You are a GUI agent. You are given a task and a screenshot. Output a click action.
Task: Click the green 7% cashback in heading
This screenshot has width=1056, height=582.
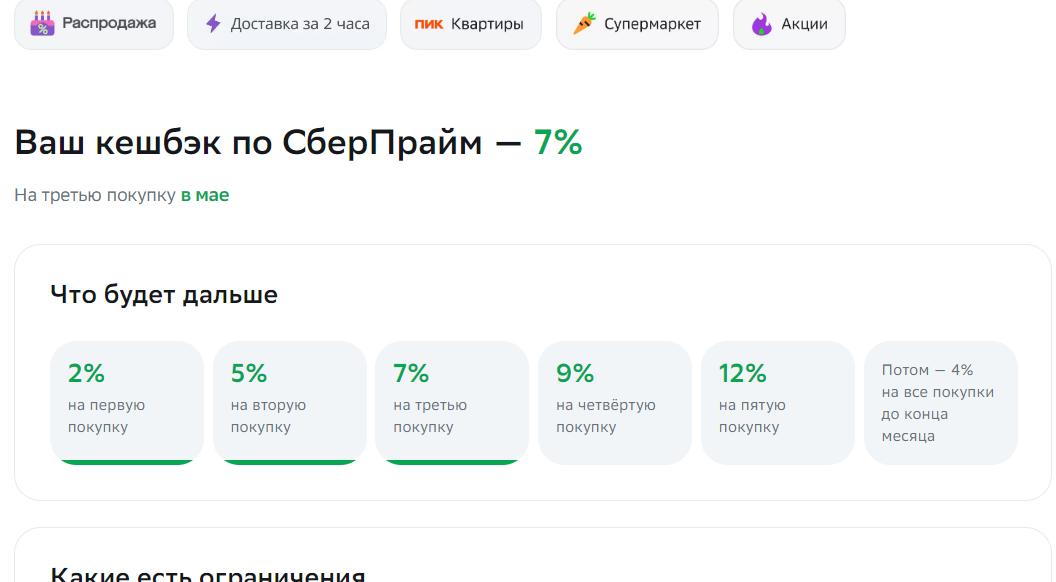(558, 142)
